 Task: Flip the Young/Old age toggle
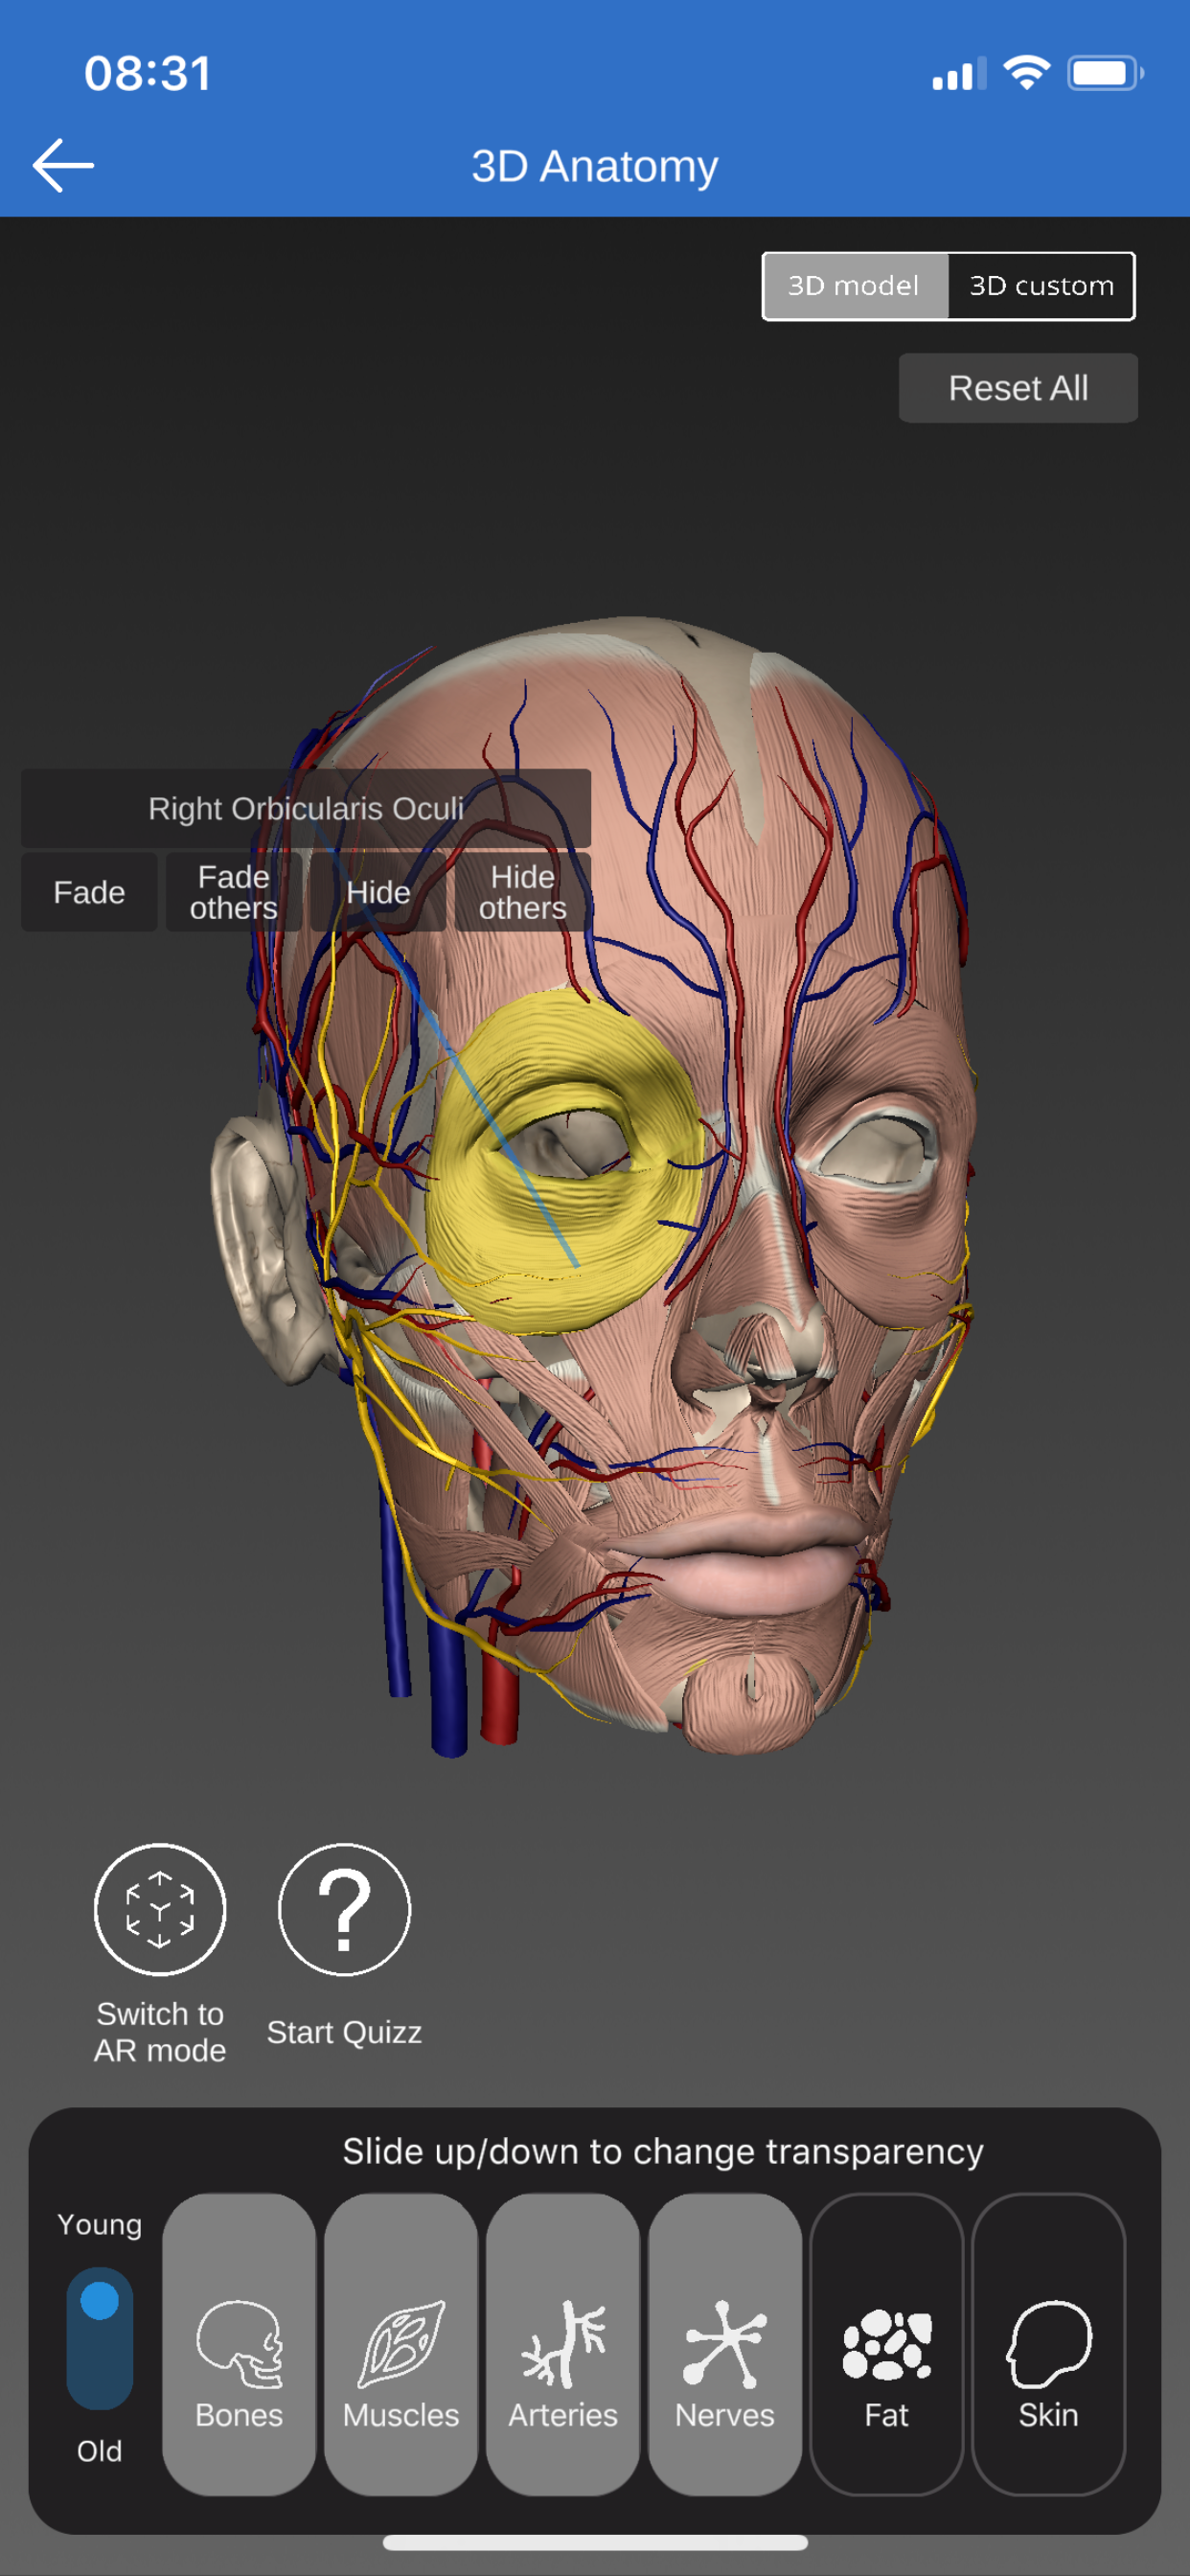pyautogui.click(x=99, y=2338)
